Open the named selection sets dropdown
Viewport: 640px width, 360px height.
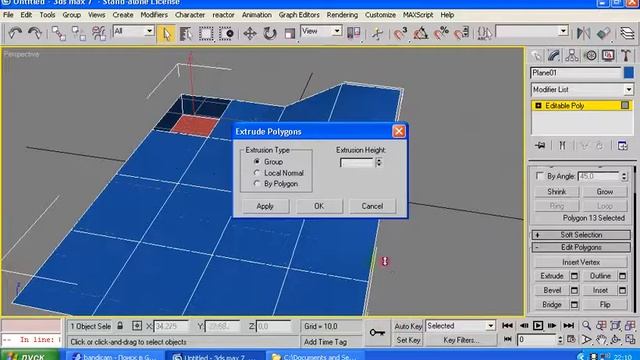click(x=563, y=31)
